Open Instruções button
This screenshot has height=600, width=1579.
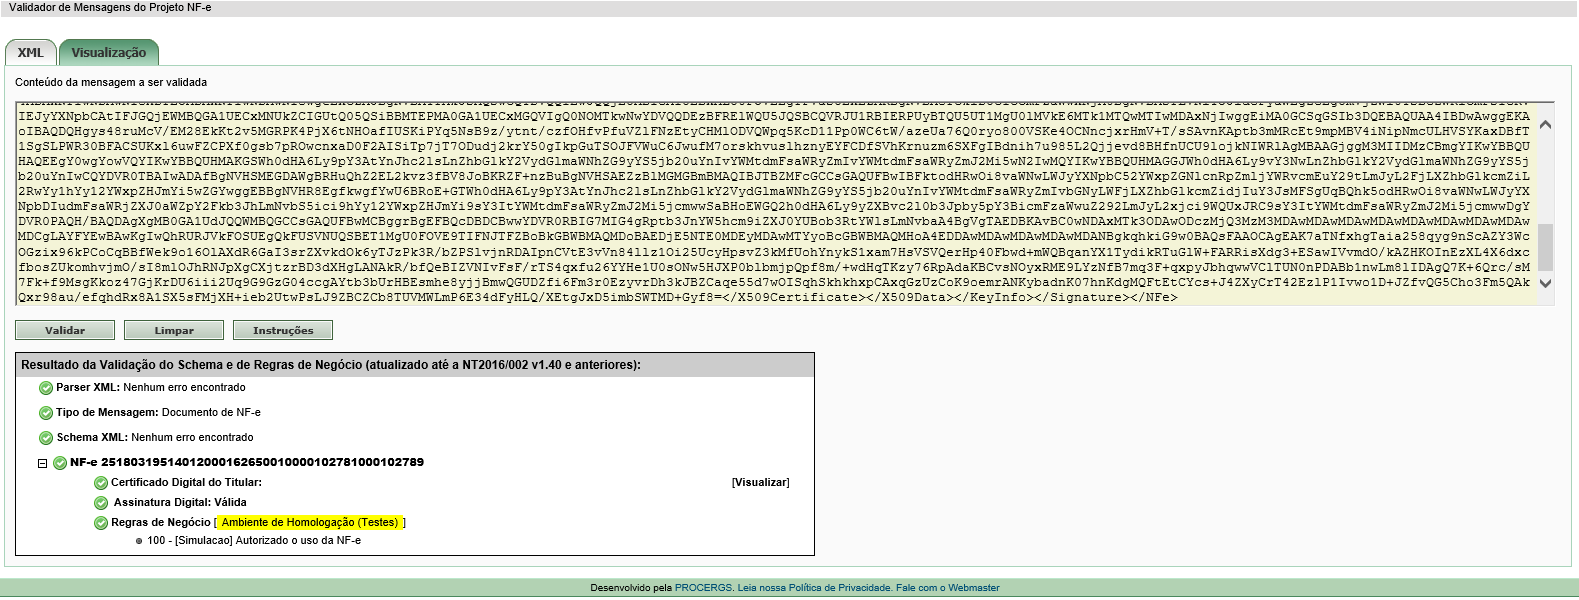pyautogui.click(x=283, y=330)
